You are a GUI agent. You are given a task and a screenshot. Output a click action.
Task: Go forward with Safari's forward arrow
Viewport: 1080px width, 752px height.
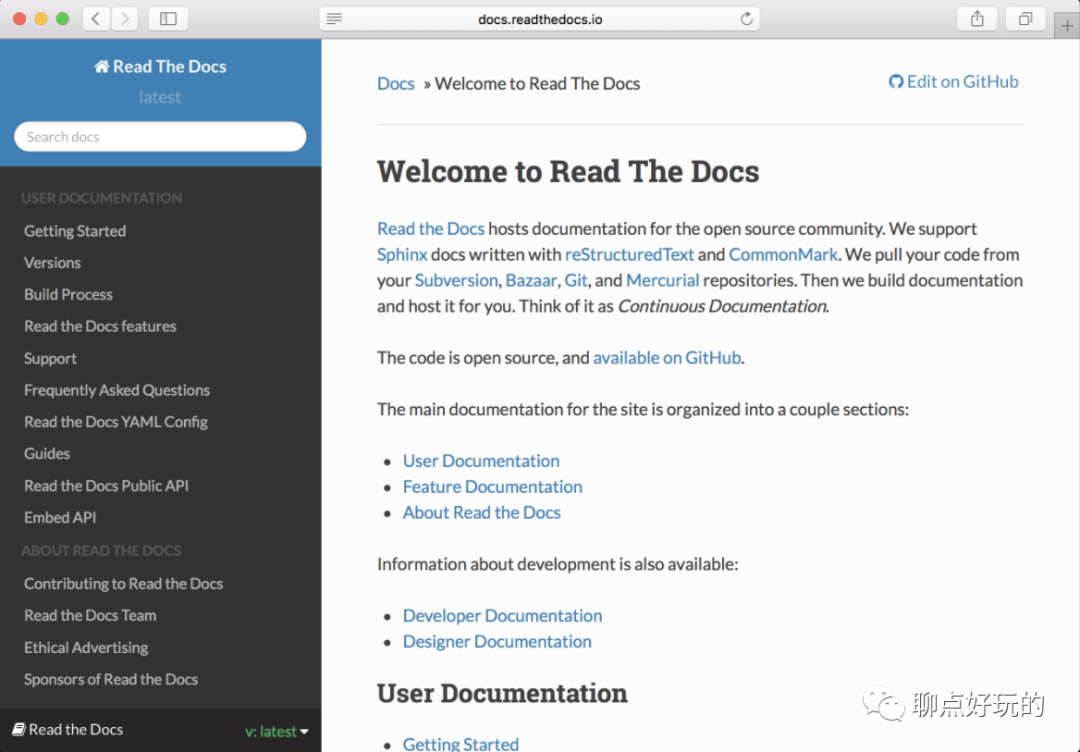(125, 19)
